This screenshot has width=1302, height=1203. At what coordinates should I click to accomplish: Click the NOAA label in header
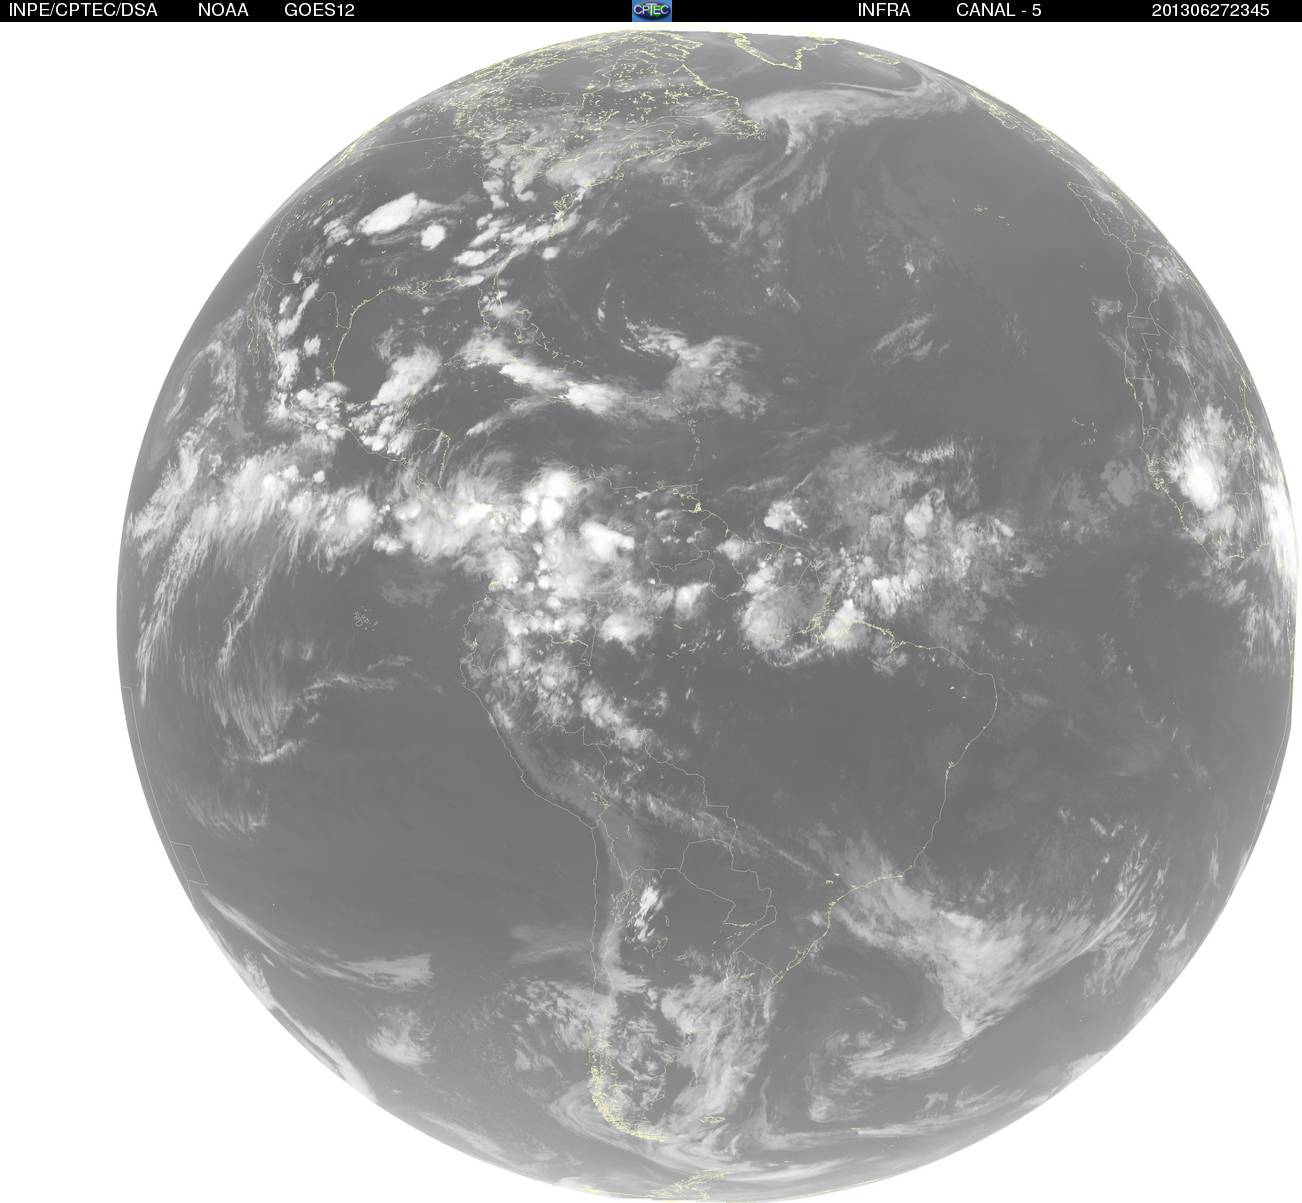point(223,10)
